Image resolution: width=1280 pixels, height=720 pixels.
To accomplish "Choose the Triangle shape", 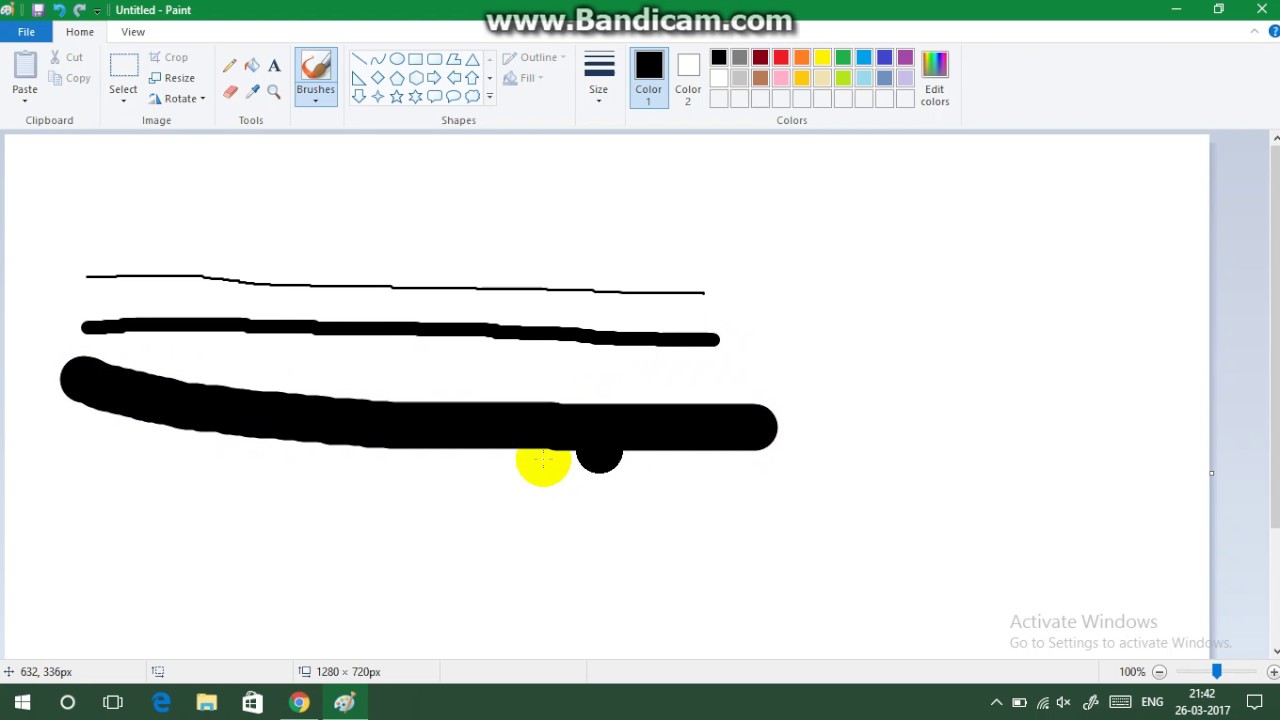I will pyautogui.click(x=473, y=59).
